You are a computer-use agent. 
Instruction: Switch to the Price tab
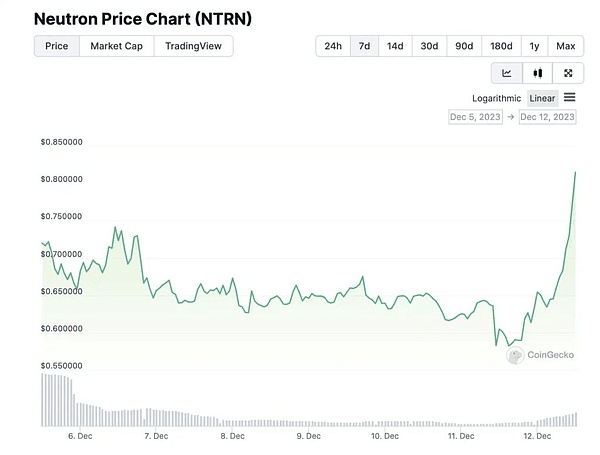[x=57, y=46]
